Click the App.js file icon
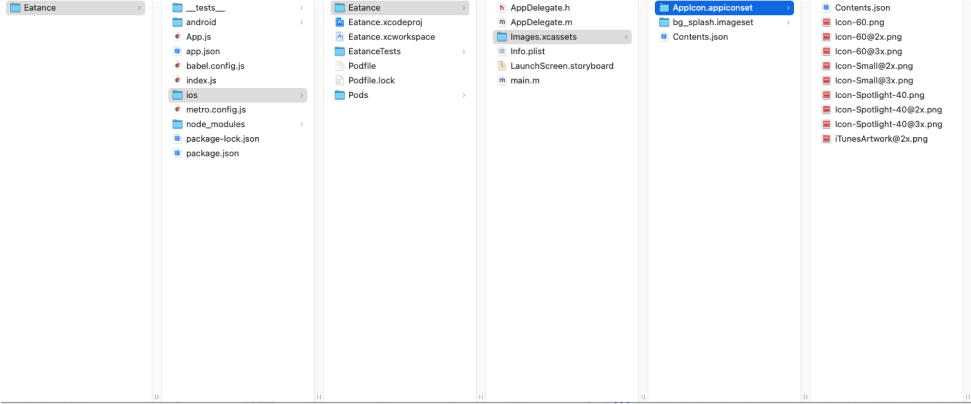The width and height of the screenshot is (971, 404). tap(177, 36)
